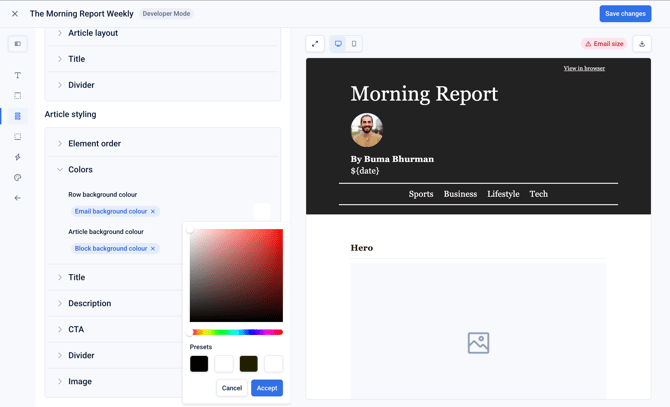This screenshot has height=407, width=670.
Task: Select the first white preset swatch
Action: pos(224,364)
